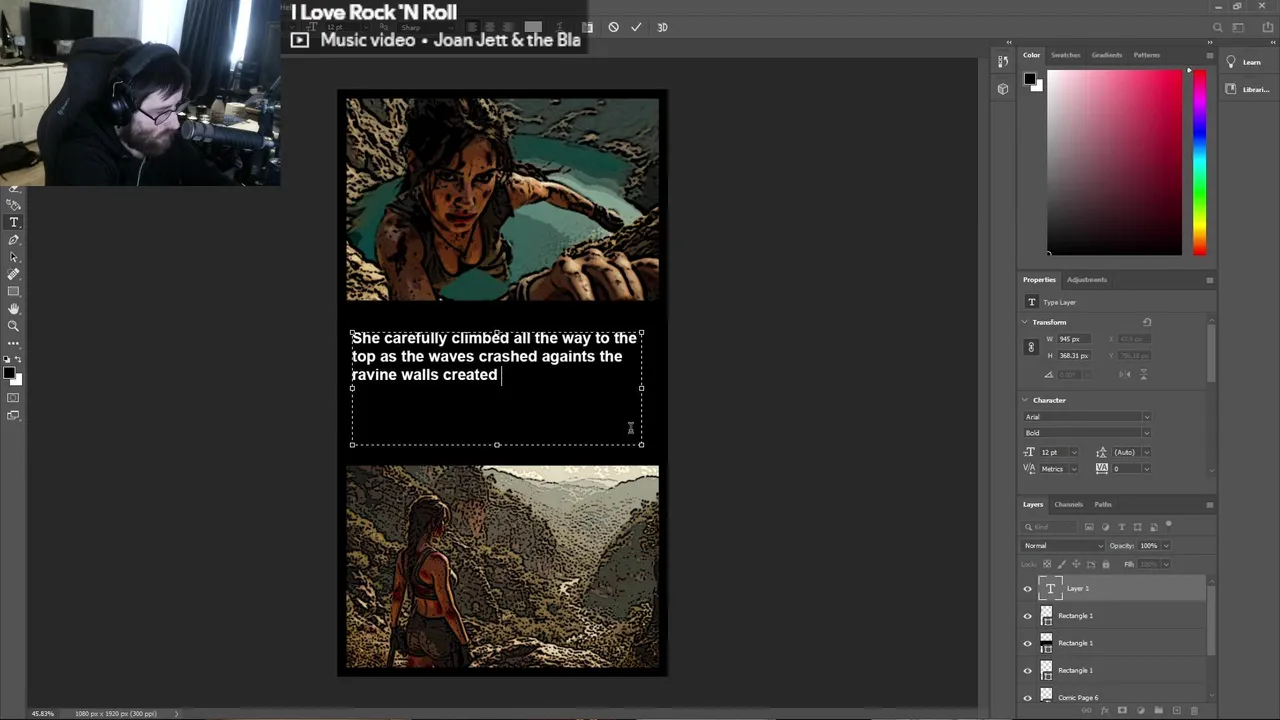This screenshot has width=1280, height=720.
Task: Change the screen mode icon
Action: click(x=13, y=415)
